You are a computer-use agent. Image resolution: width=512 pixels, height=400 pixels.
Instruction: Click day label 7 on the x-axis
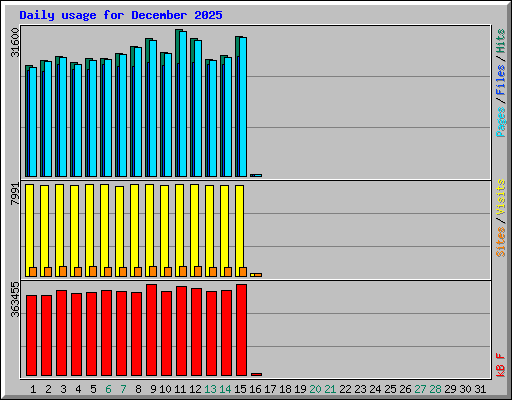[123, 389]
